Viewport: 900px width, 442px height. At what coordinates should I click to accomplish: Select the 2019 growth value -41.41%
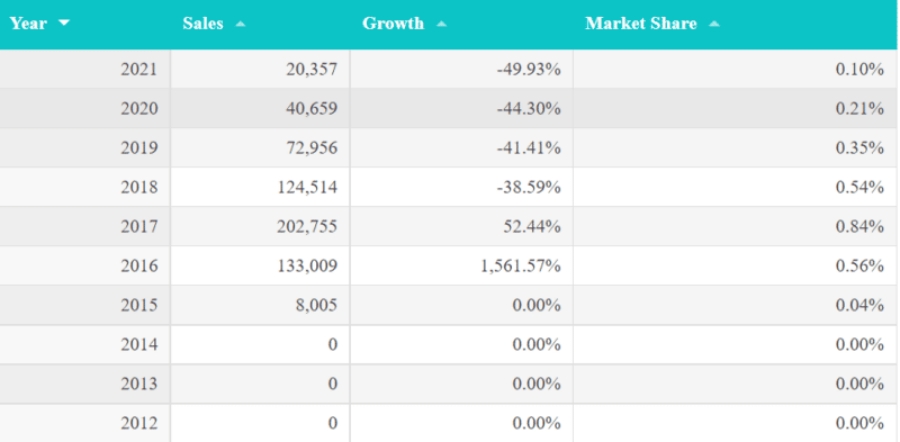tap(528, 148)
